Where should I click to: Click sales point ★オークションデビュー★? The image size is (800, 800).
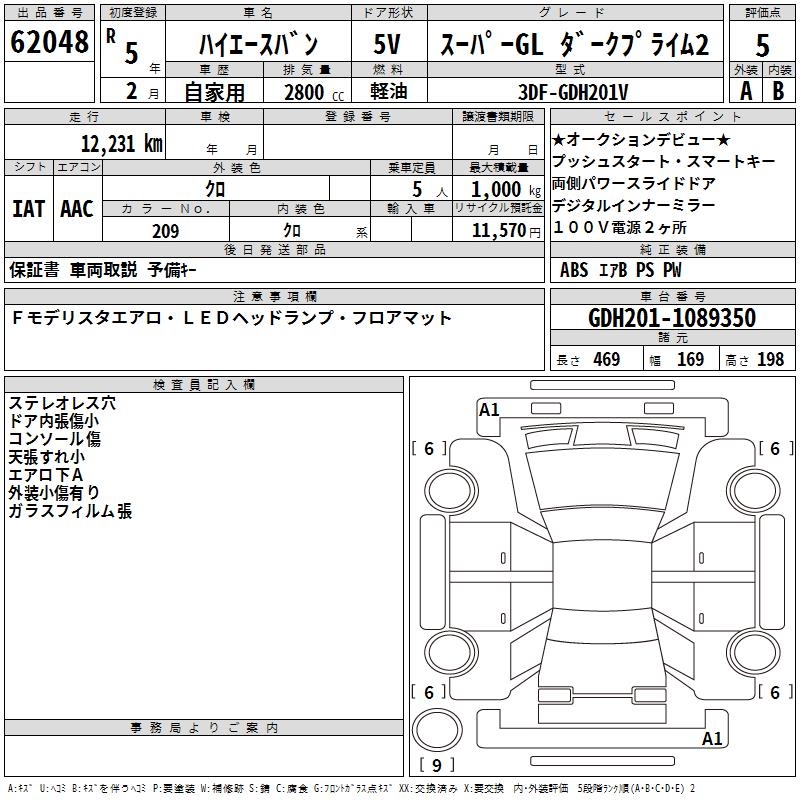coord(641,139)
